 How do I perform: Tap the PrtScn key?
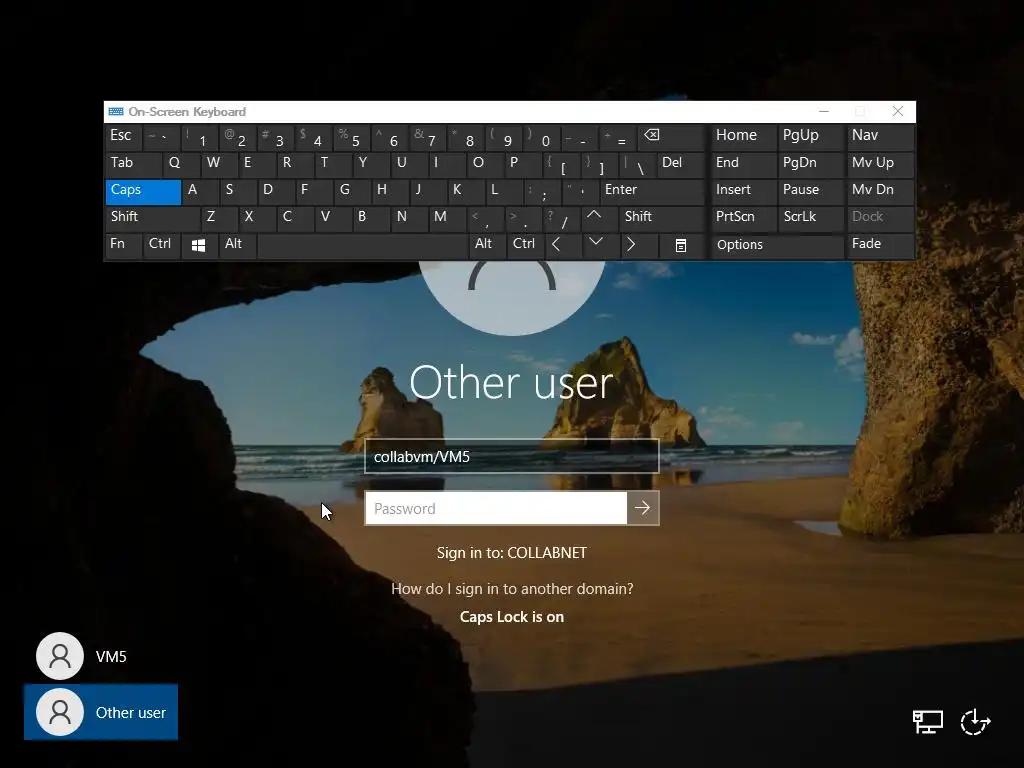(x=743, y=218)
